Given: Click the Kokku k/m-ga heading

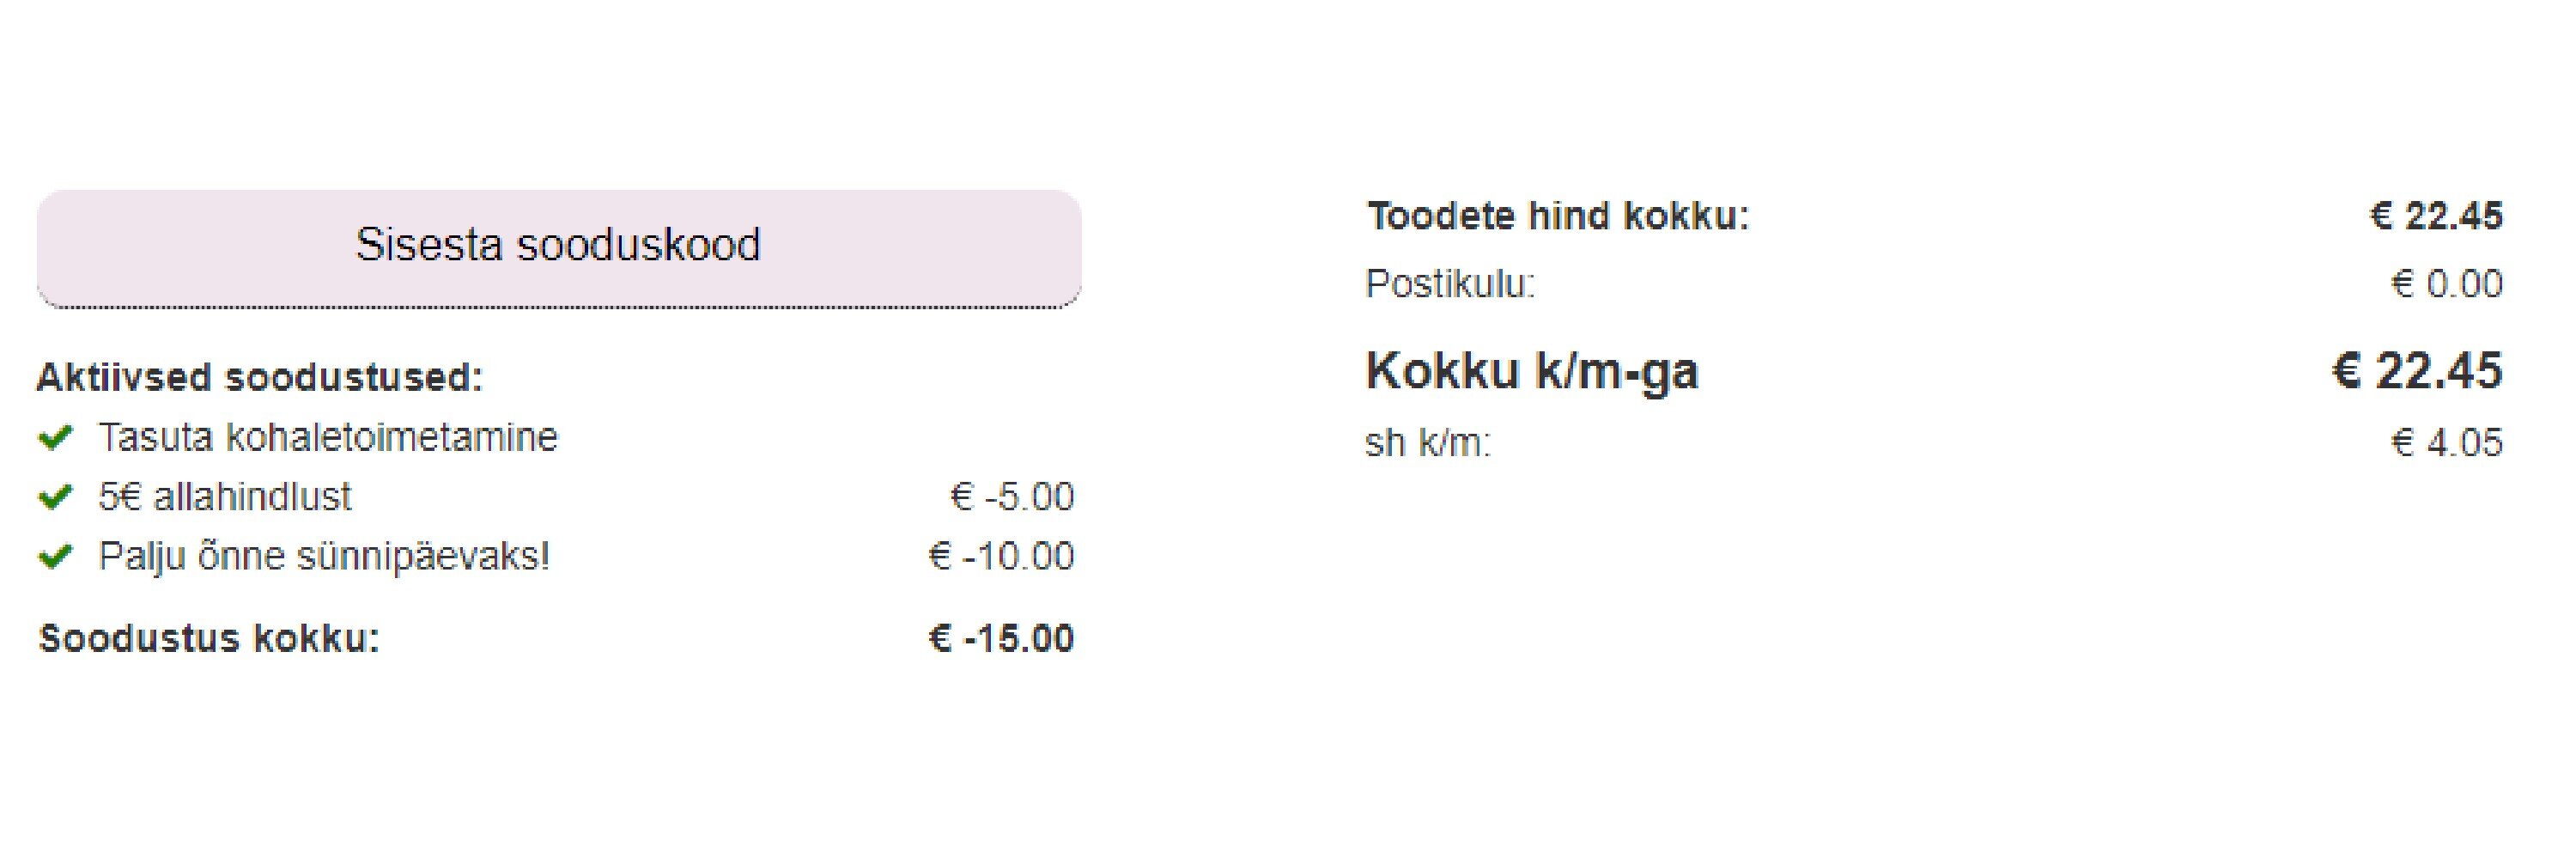Looking at the screenshot, I should point(1532,371).
